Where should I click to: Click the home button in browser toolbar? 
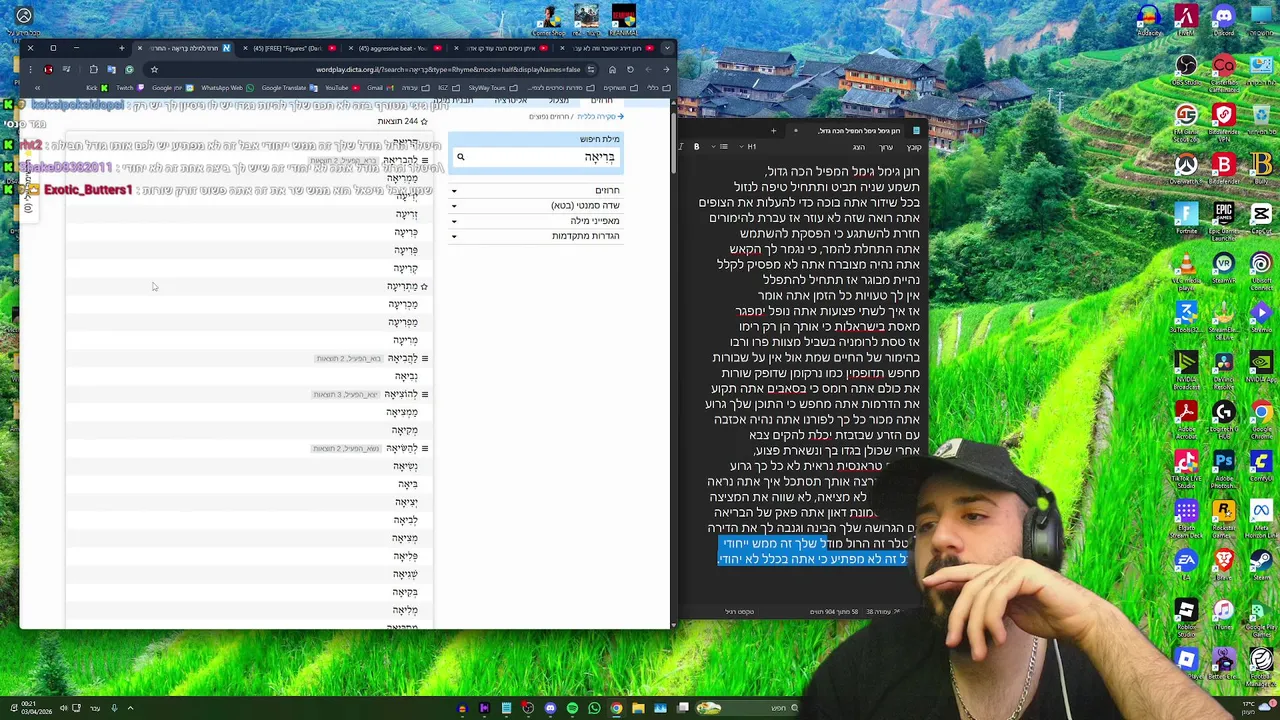[x=612, y=69]
